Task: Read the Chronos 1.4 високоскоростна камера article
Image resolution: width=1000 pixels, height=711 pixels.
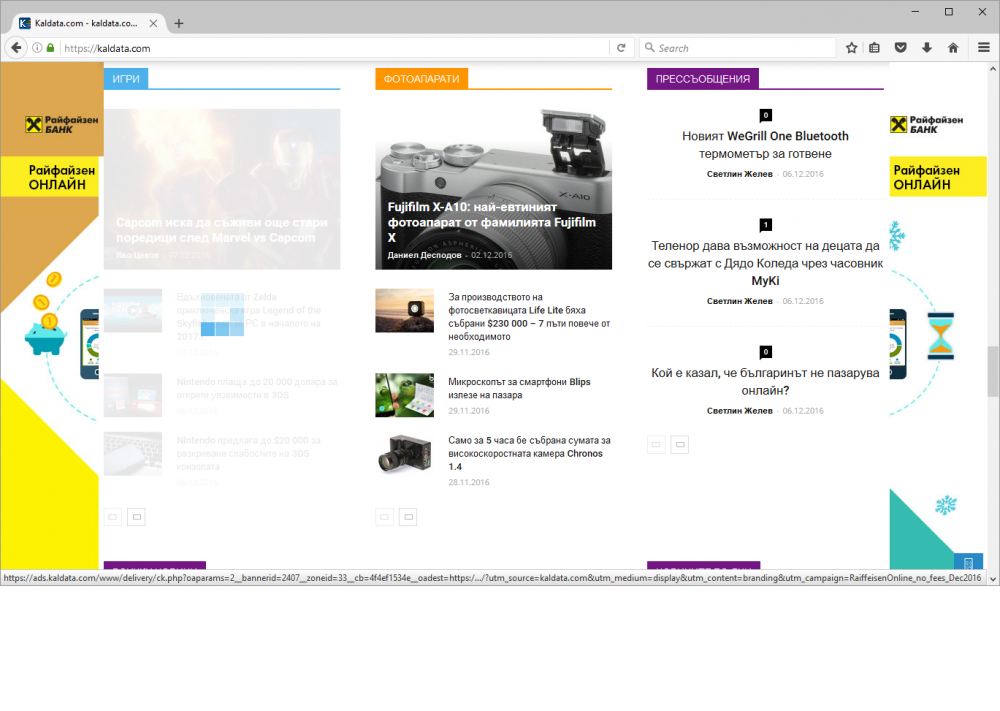Action: [x=529, y=453]
